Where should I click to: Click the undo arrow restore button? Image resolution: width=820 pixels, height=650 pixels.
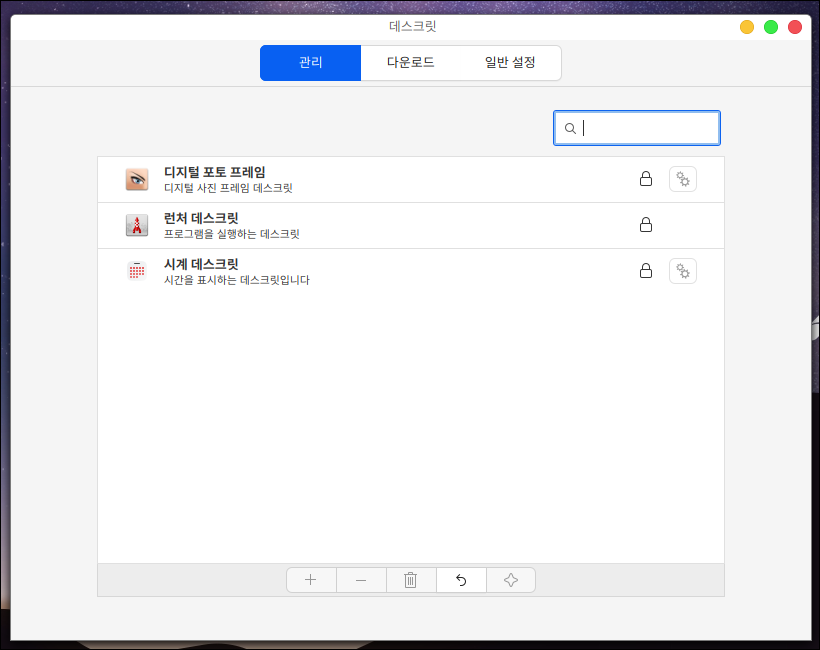[461, 580]
